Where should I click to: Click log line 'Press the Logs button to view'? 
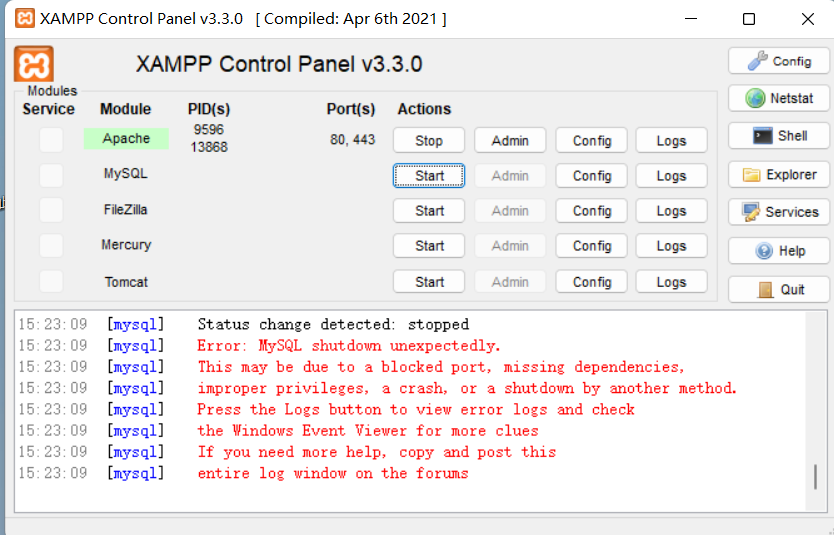[x=416, y=409]
